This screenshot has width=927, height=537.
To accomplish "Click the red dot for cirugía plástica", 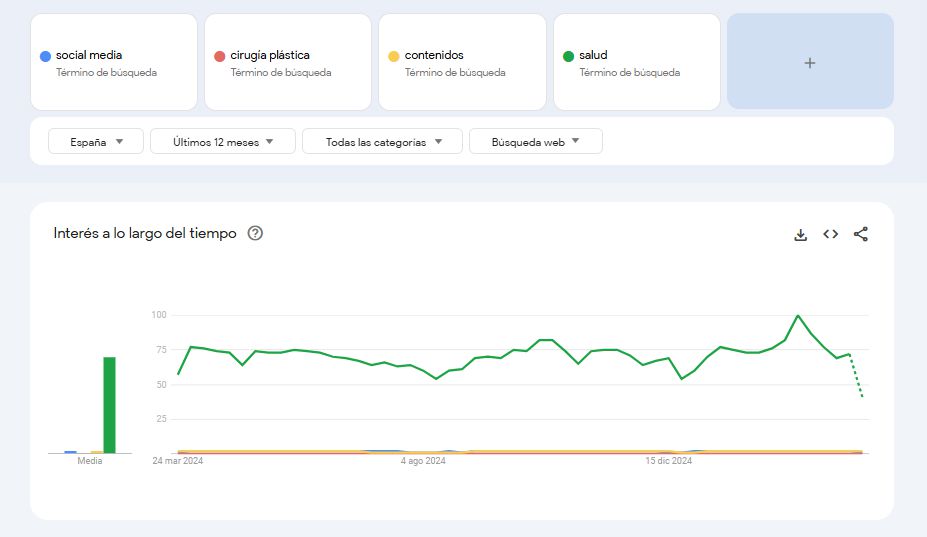I will coord(219,56).
